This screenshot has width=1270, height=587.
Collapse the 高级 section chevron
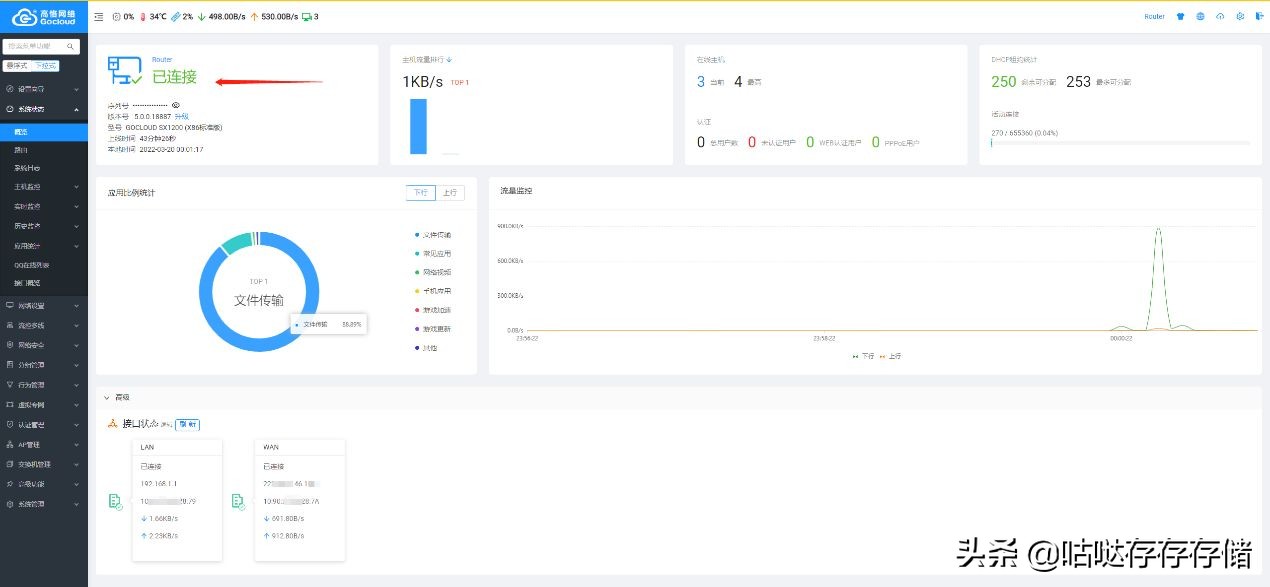(107, 397)
